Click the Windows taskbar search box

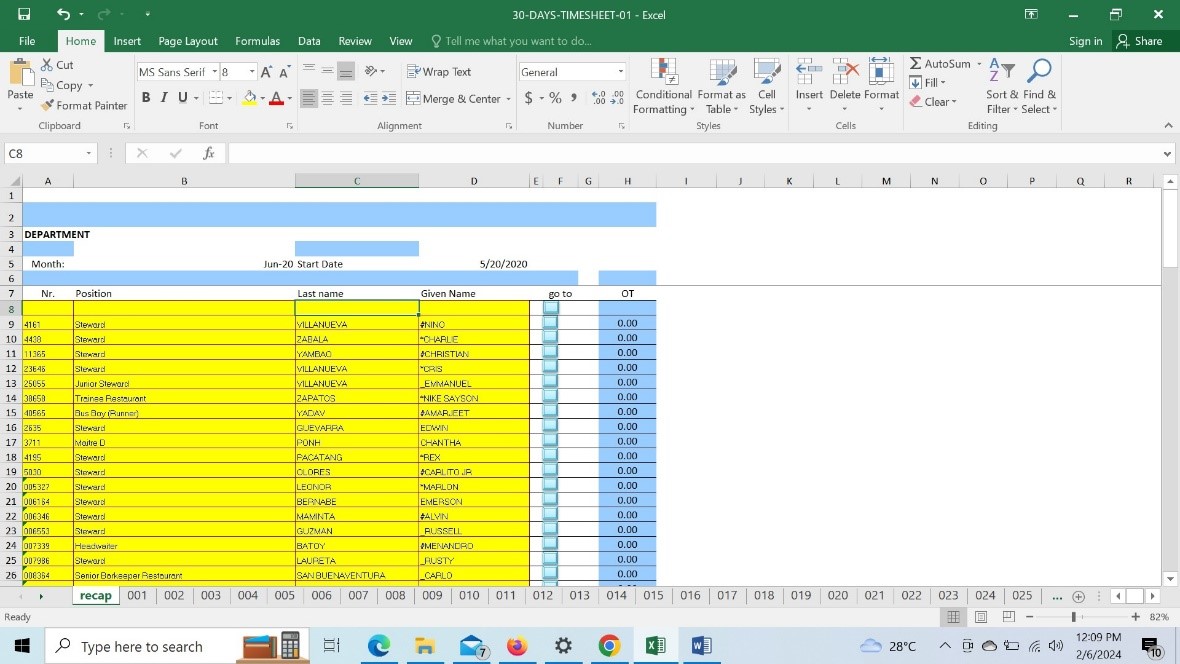click(x=140, y=647)
